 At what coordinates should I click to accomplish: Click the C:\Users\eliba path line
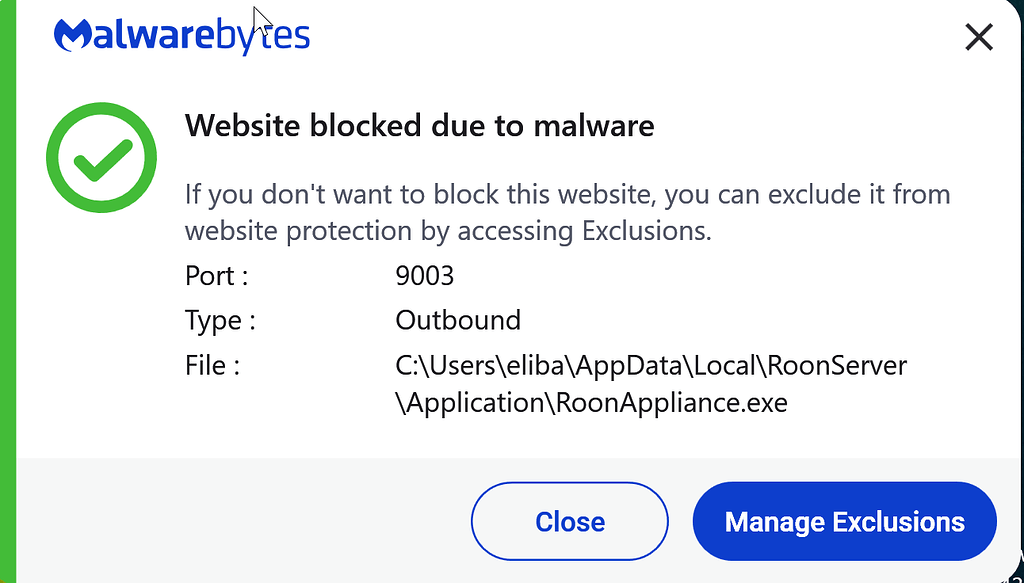click(x=651, y=366)
